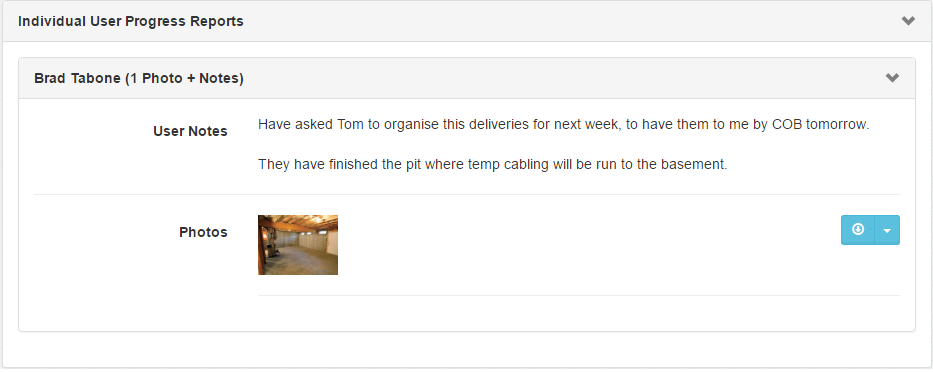933x372 pixels.
Task: Click the blue download photos icon
Action: [x=858, y=230]
